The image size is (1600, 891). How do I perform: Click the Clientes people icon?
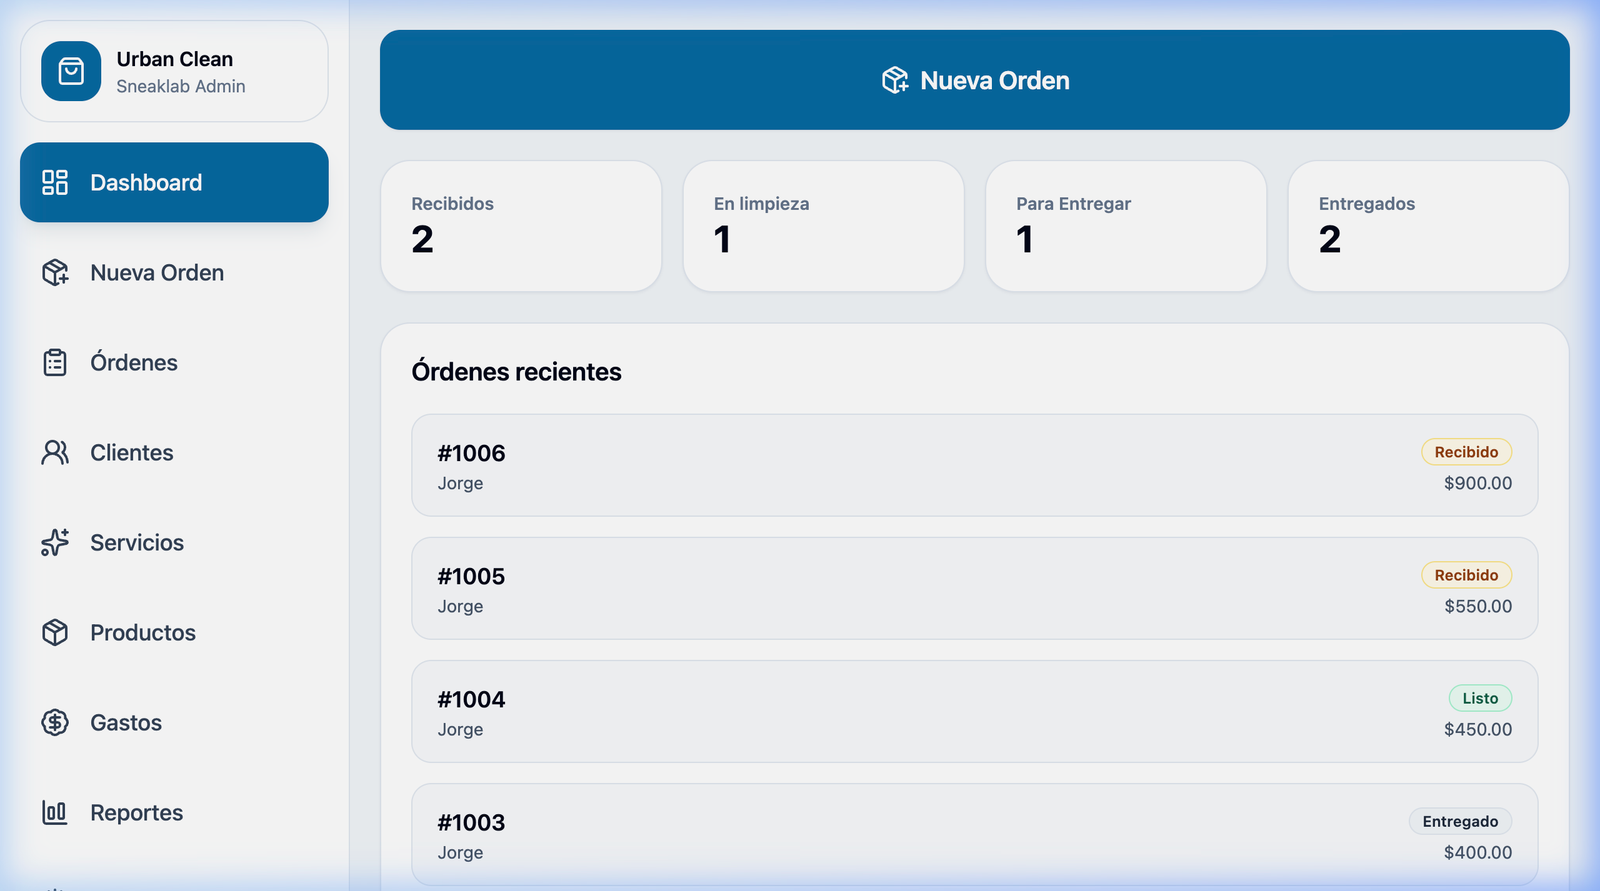pos(55,452)
